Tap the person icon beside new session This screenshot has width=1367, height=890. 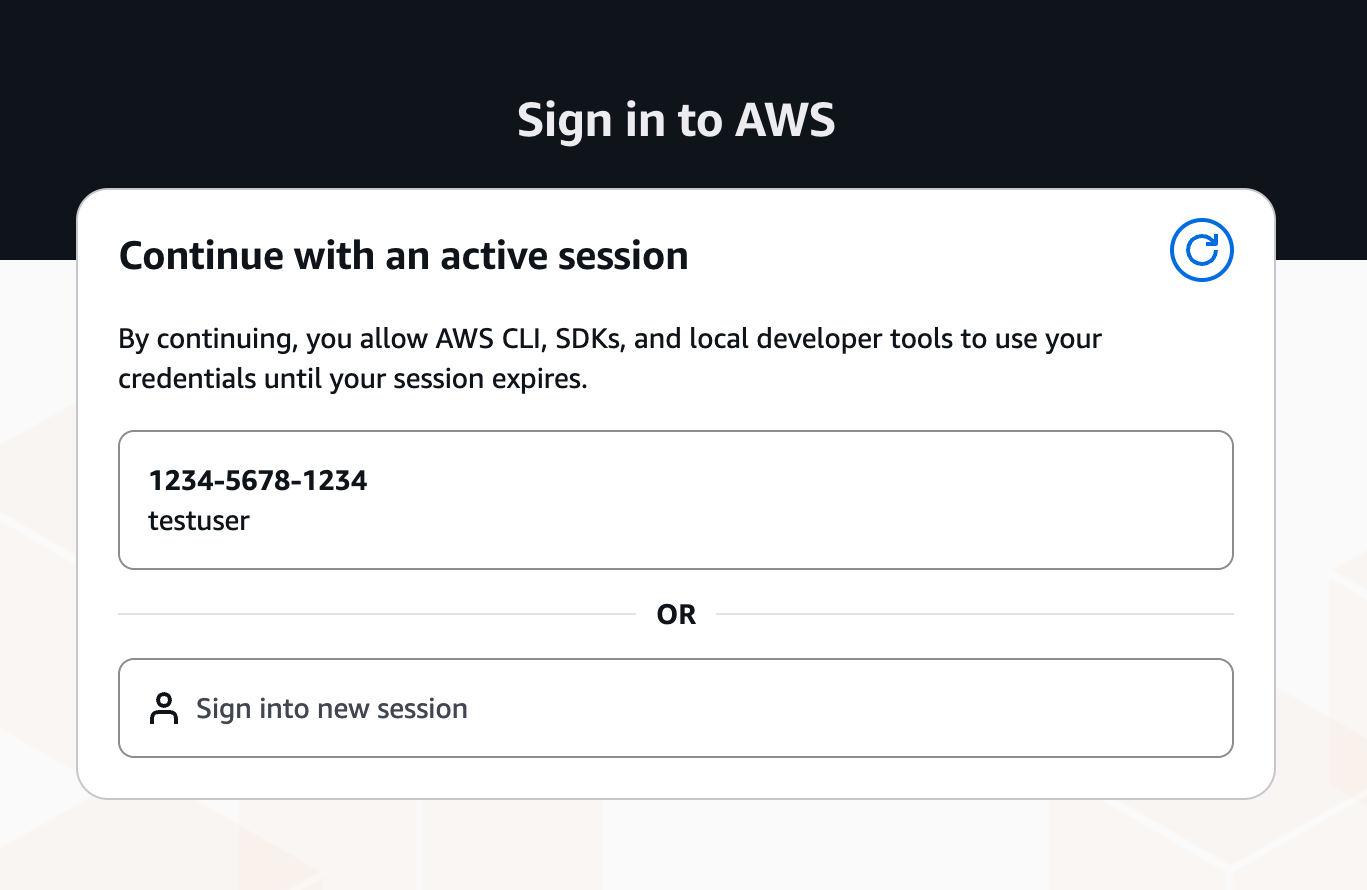164,708
